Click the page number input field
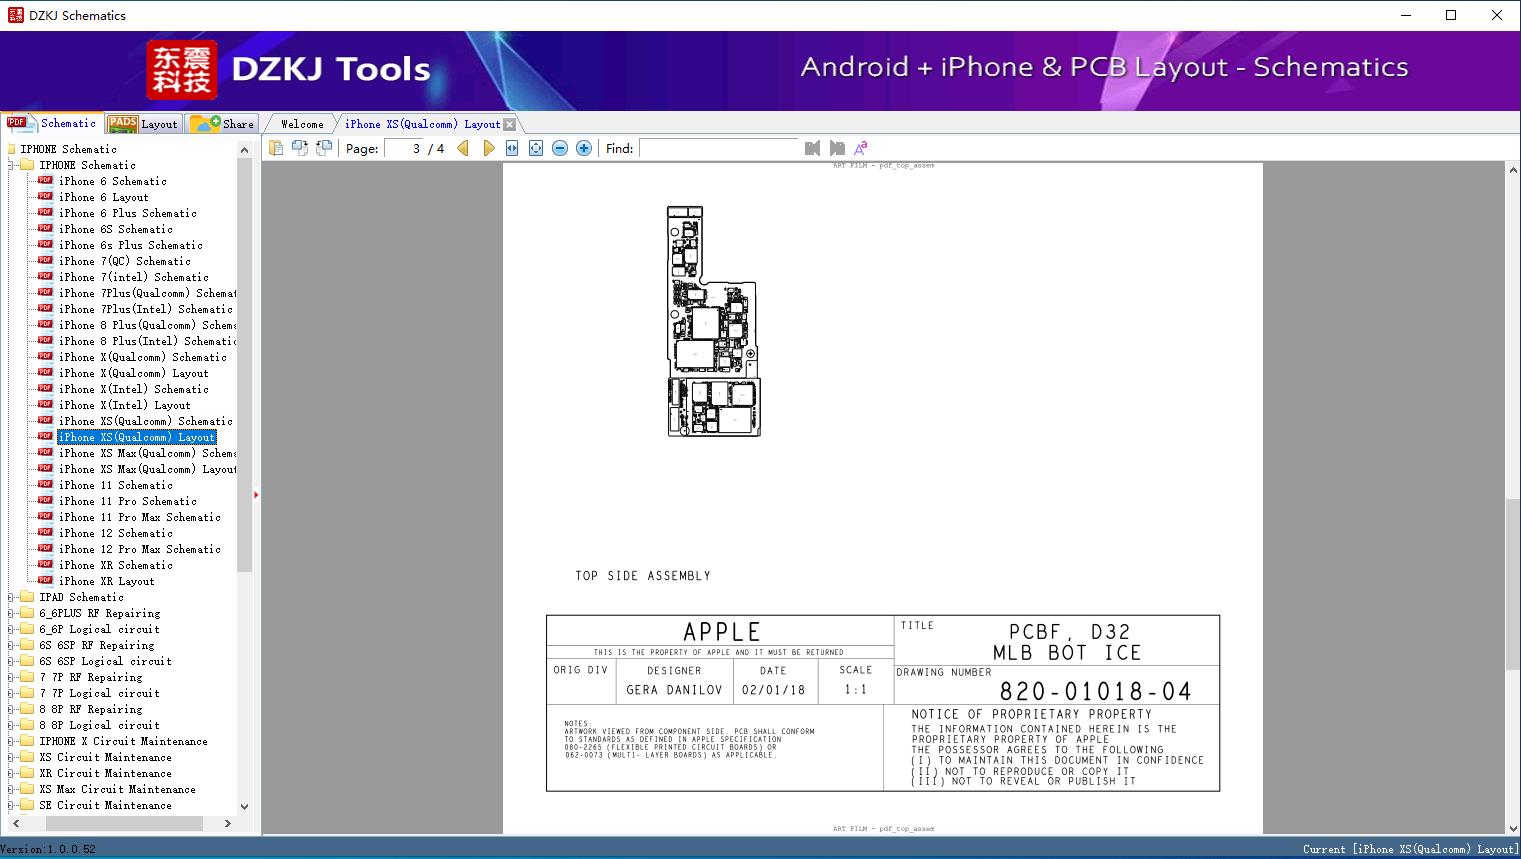 pos(405,148)
